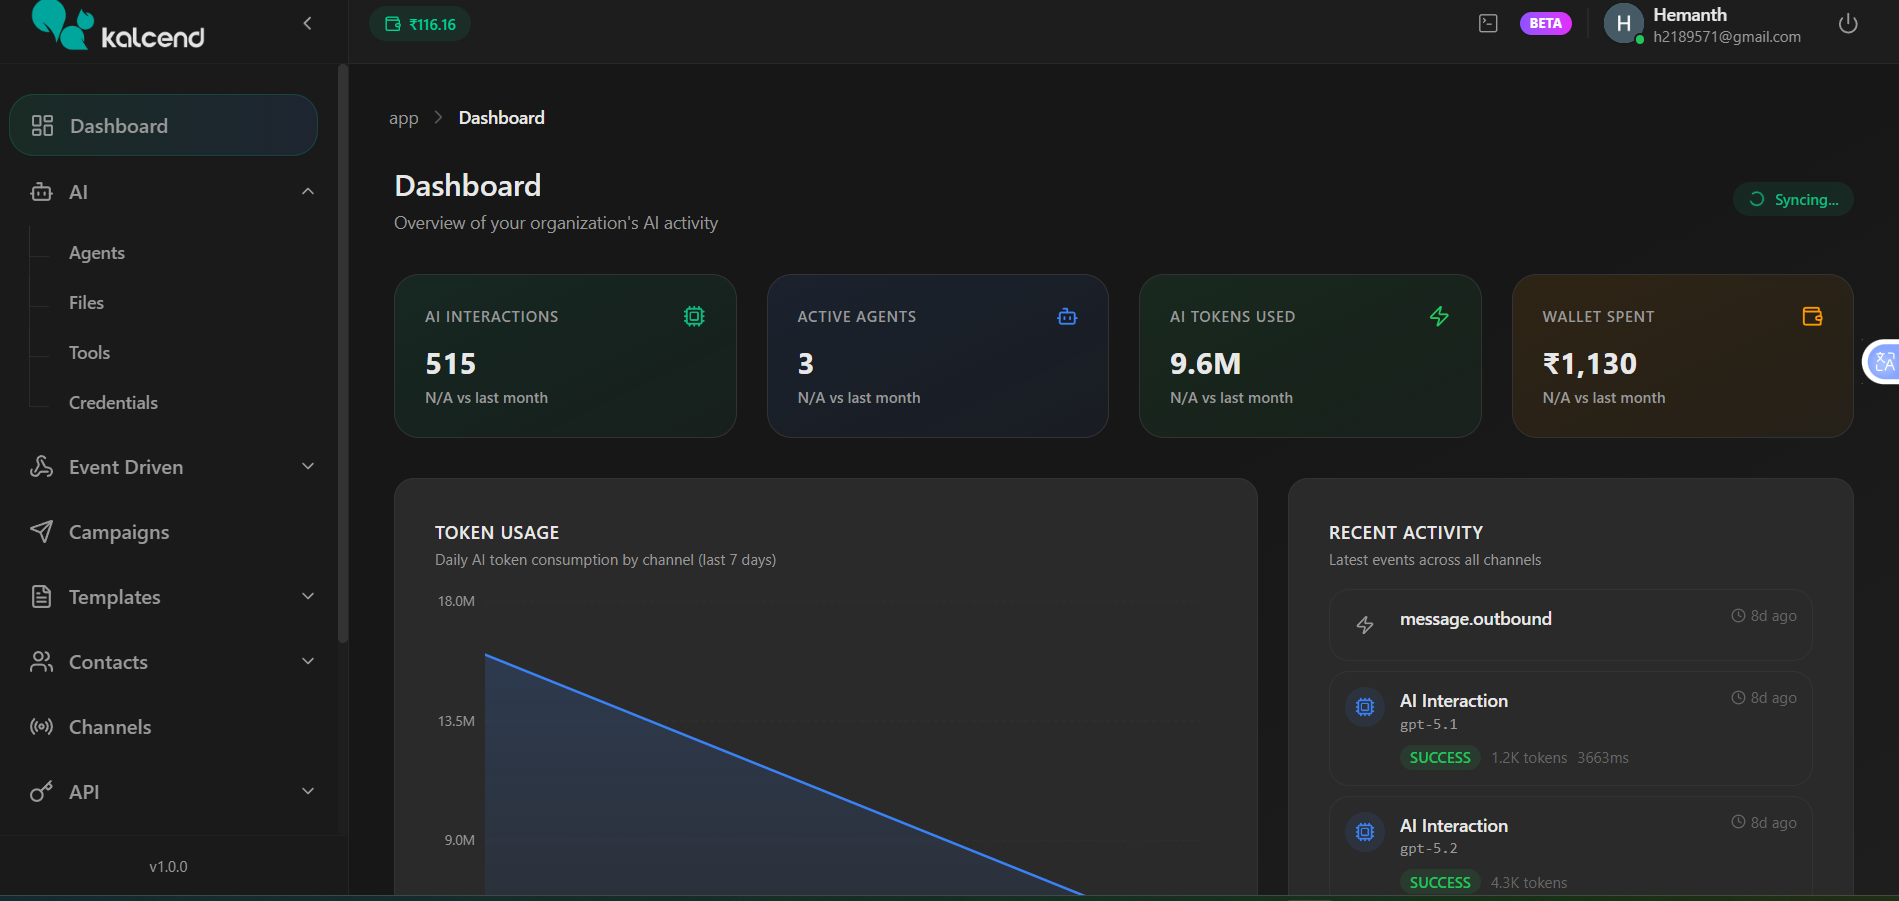Open the Hemanth user avatar
The image size is (1899, 901).
[x=1623, y=23]
